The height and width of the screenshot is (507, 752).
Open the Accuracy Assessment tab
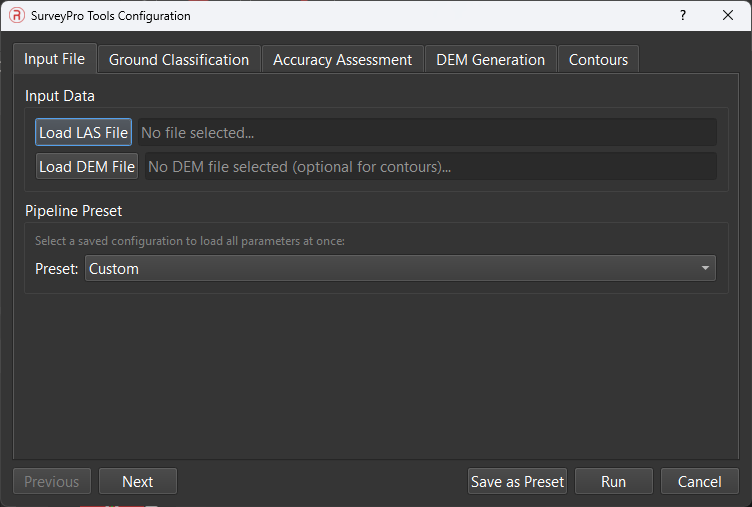(342, 60)
